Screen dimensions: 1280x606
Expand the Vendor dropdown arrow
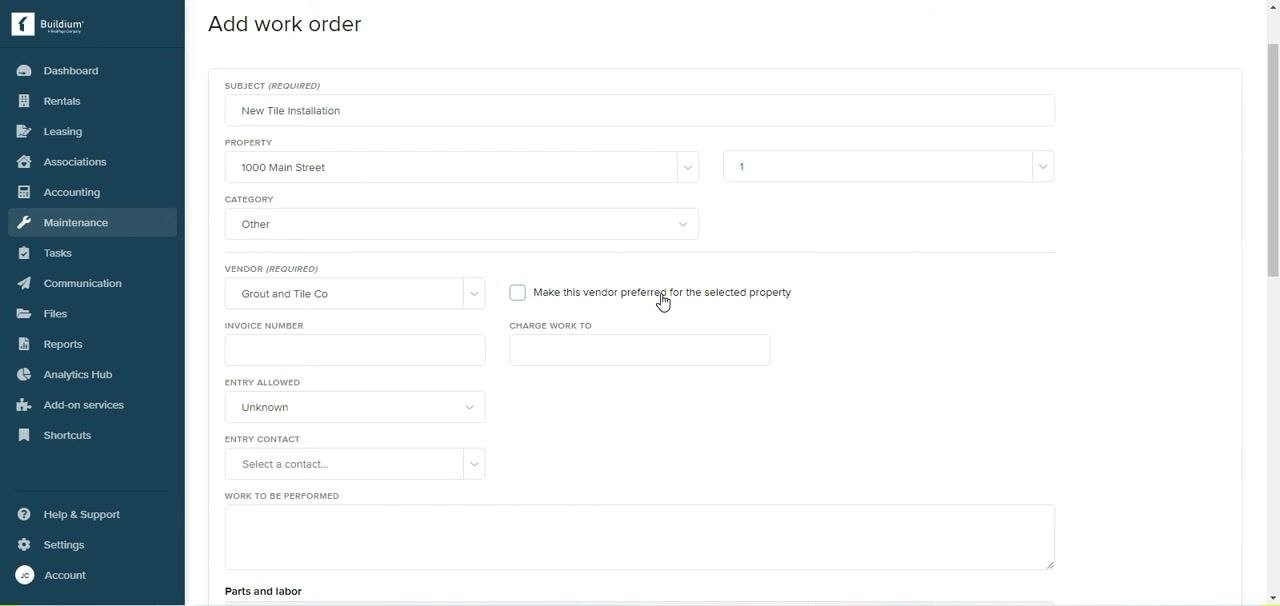474,294
